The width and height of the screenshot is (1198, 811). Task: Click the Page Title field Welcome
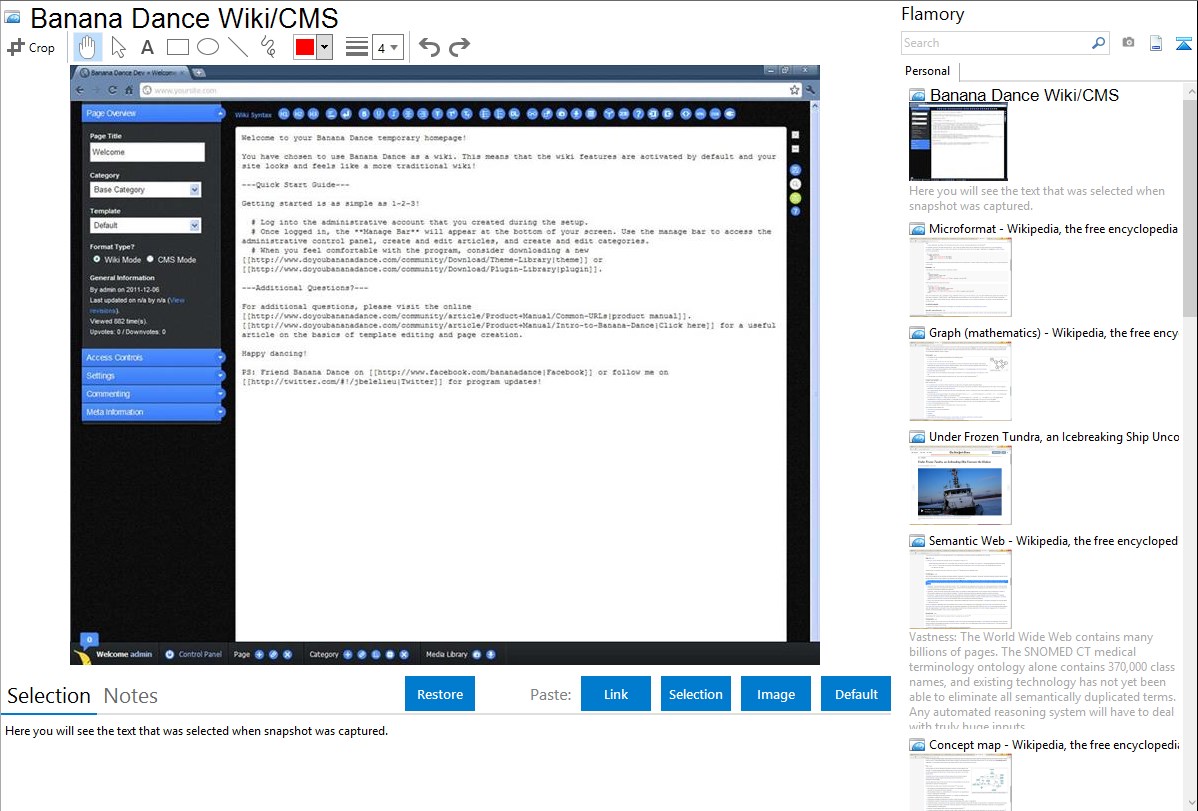coord(147,152)
